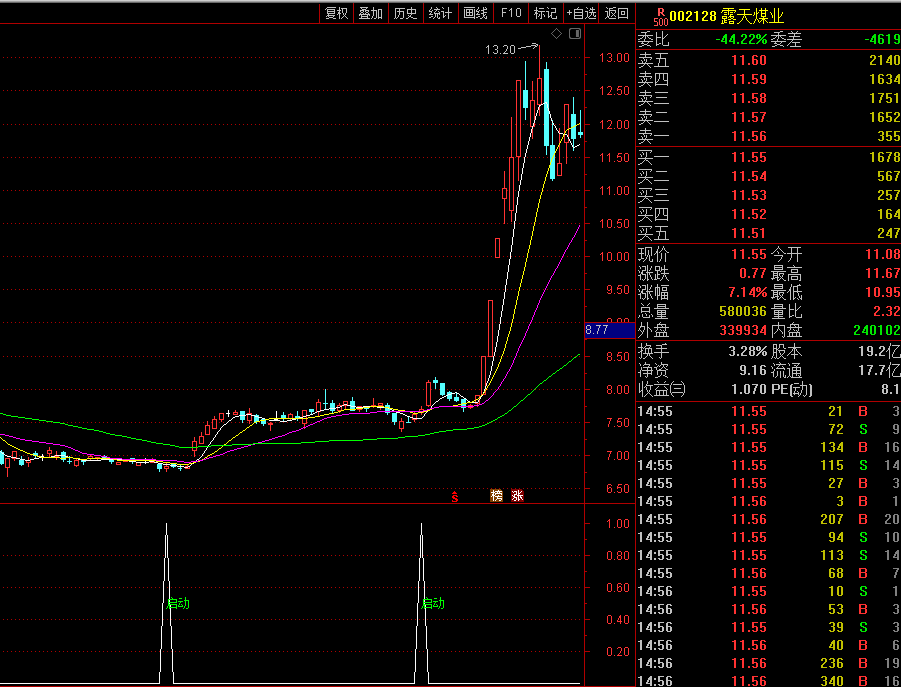
Task: Toggle the panel layout square icon
Action: tap(575, 34)
